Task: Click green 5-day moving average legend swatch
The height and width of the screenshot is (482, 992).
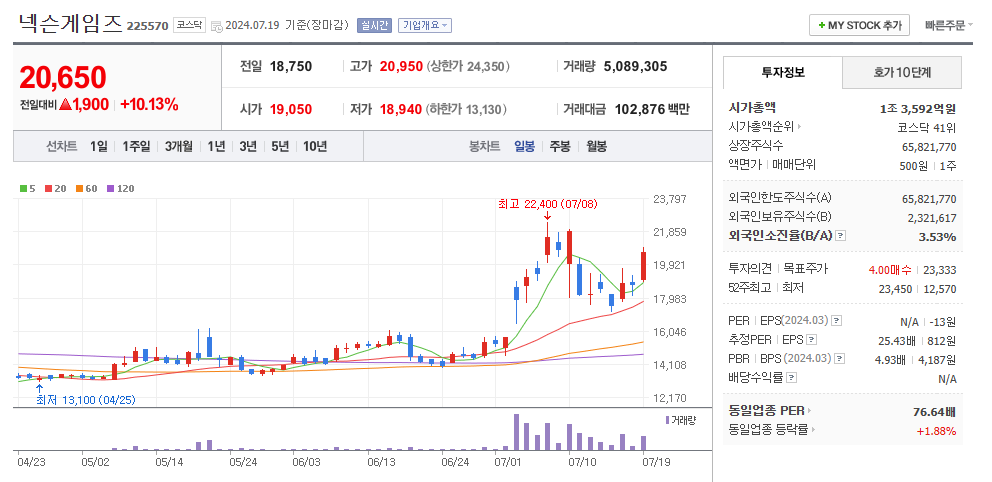Action: (x=23, y=188)
